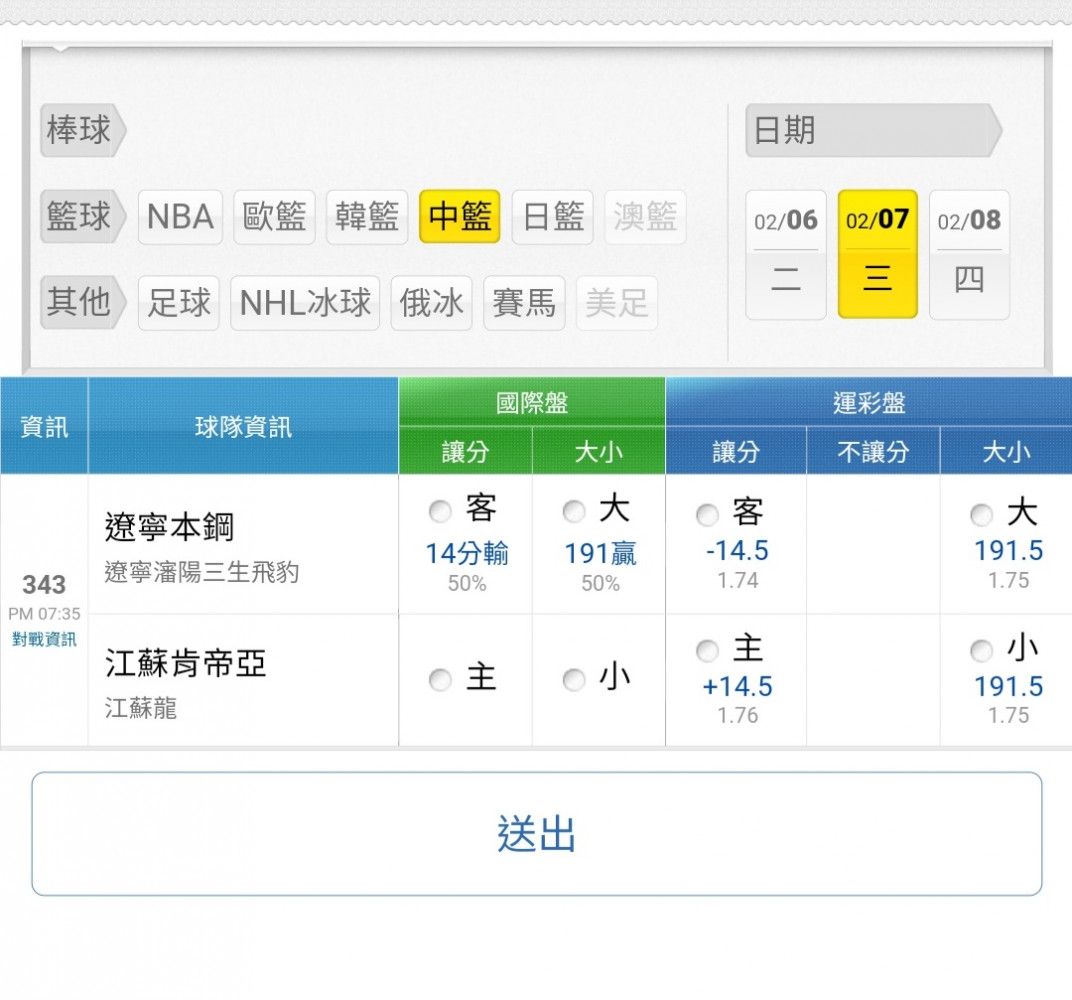Select 國際盤 大小 大 radio option
The width and height of the screenshot is (1072, 1000).
[x=574, y=511]
